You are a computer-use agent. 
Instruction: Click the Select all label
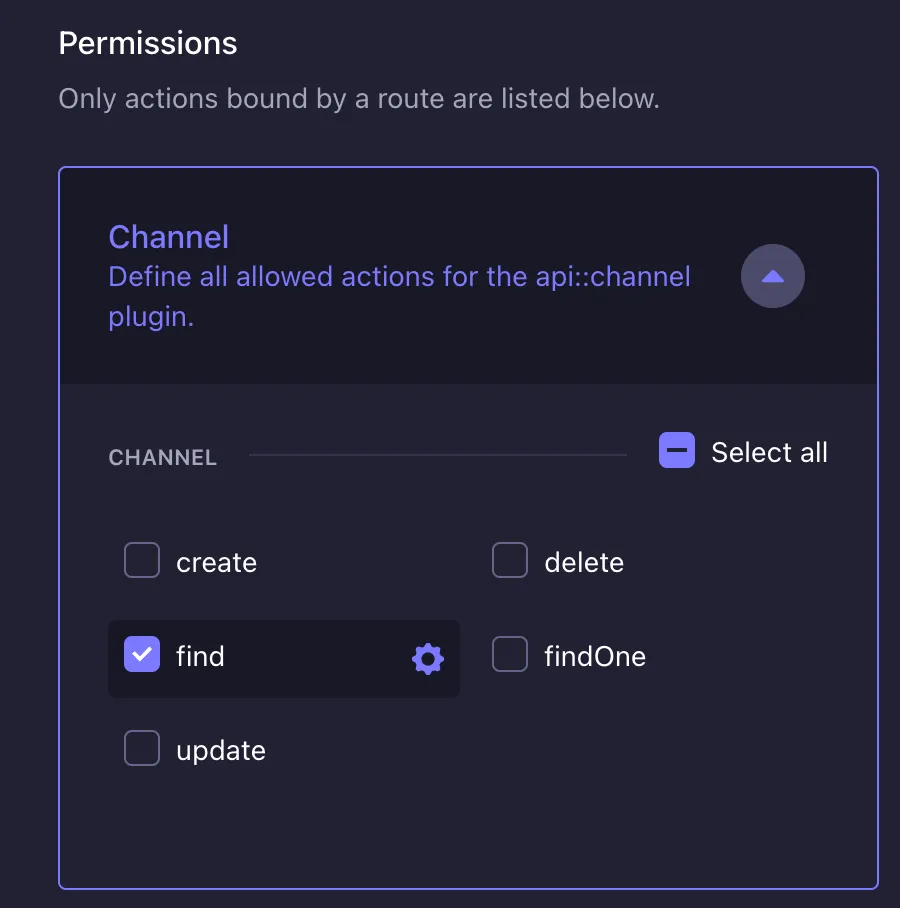pos(770,452)
